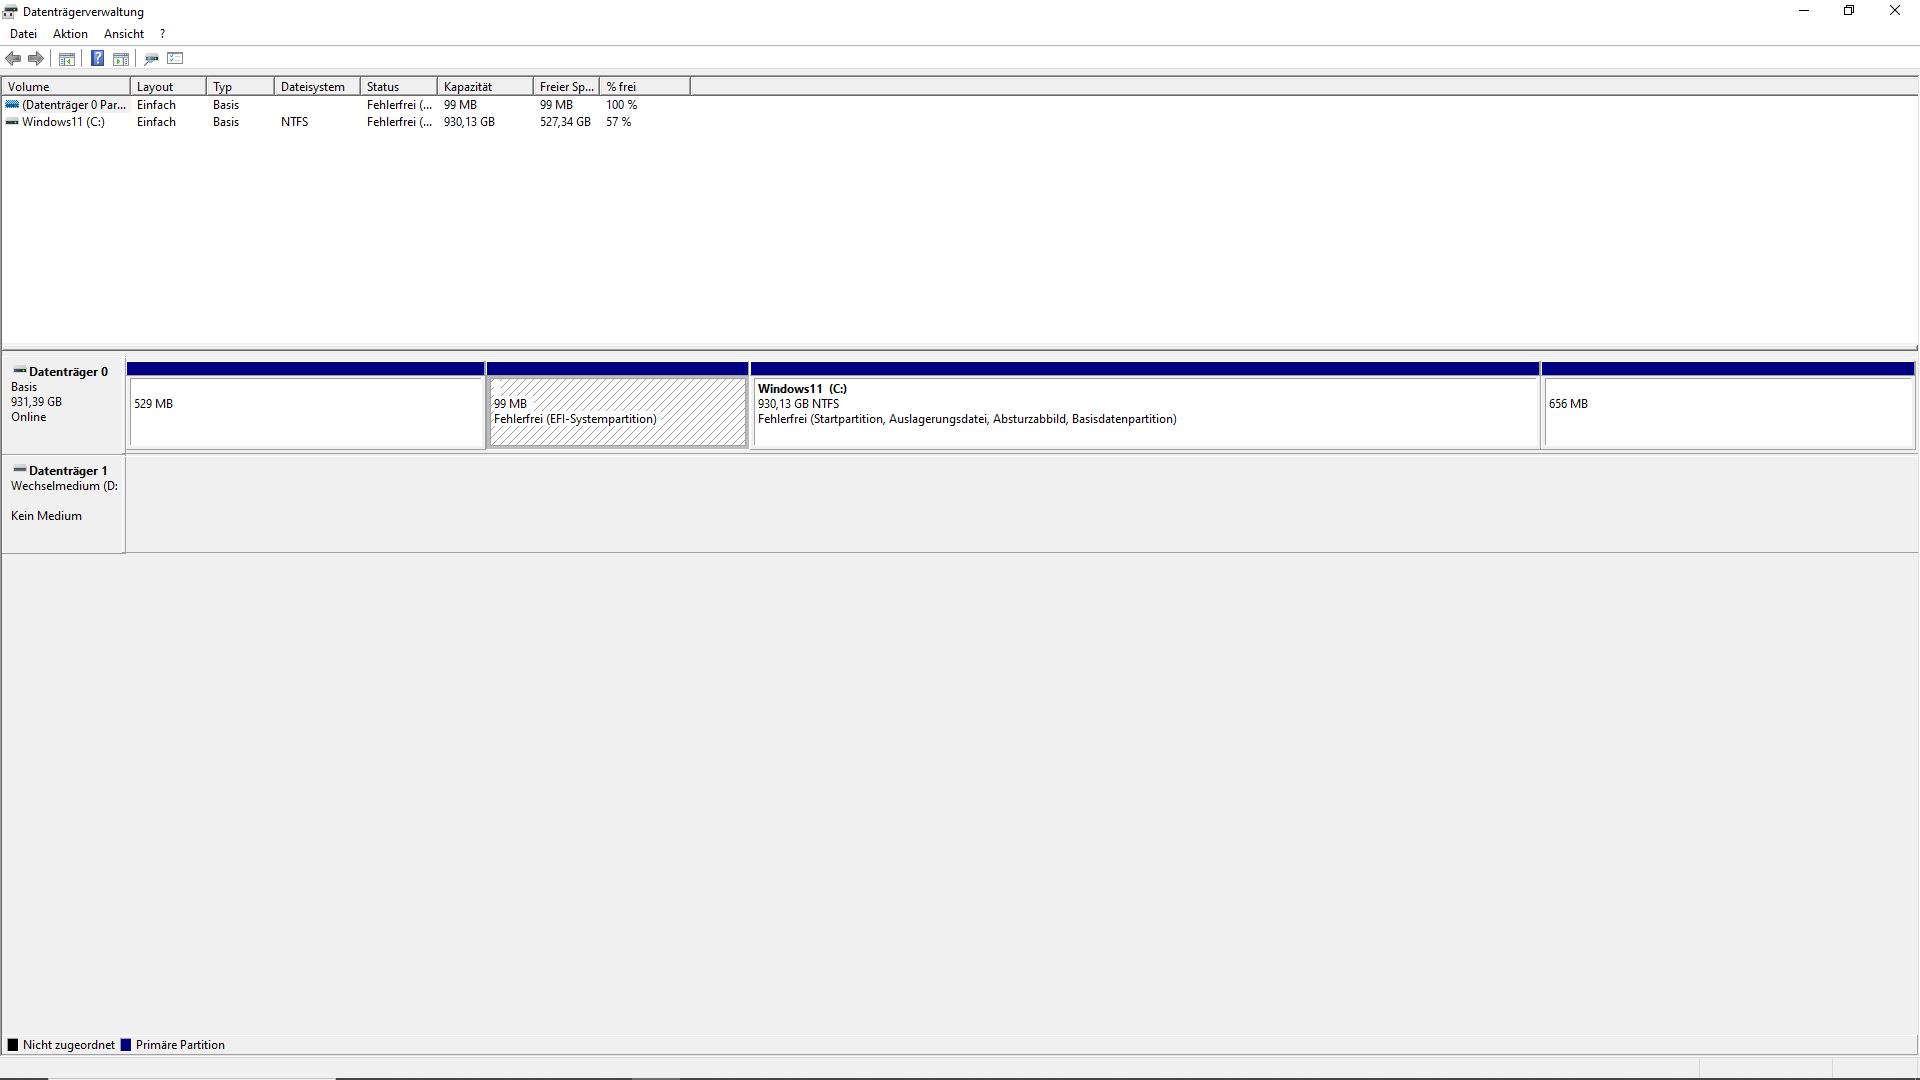Viewport: 1920px width, 1080px height.
Task: Open the Datei menu
Action: point(23,34)
